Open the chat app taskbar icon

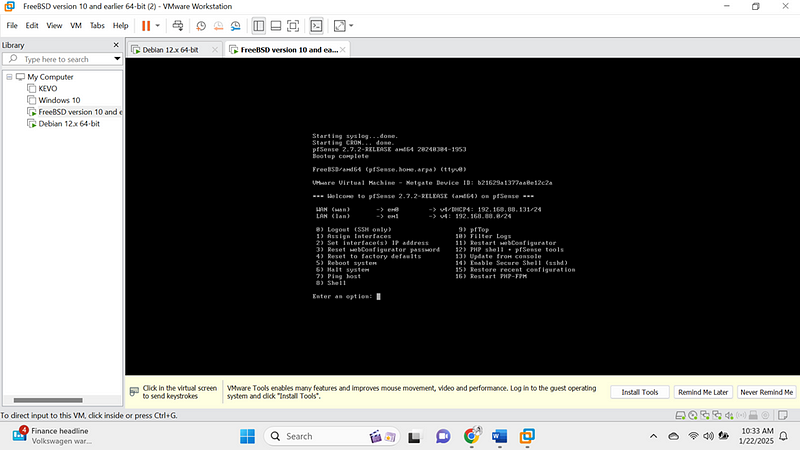pos(443,436)
